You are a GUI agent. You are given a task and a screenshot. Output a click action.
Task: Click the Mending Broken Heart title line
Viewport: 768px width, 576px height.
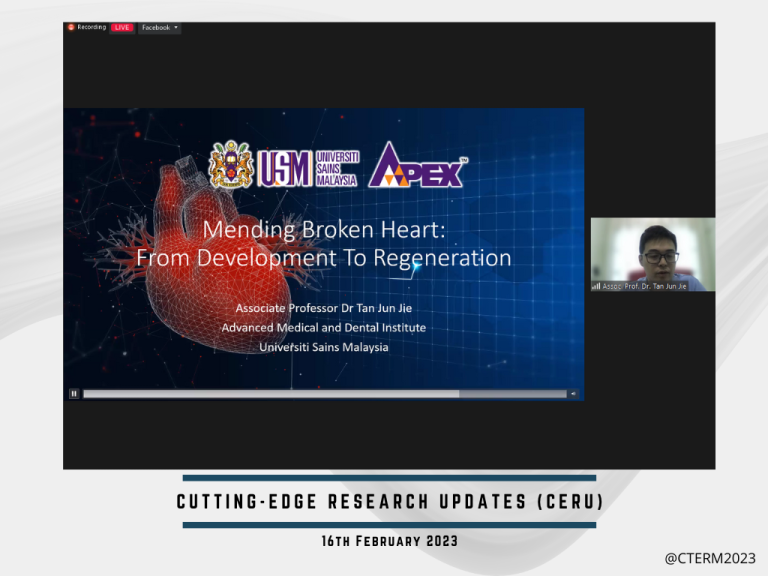pyautogui.click(x=324, y=229)
